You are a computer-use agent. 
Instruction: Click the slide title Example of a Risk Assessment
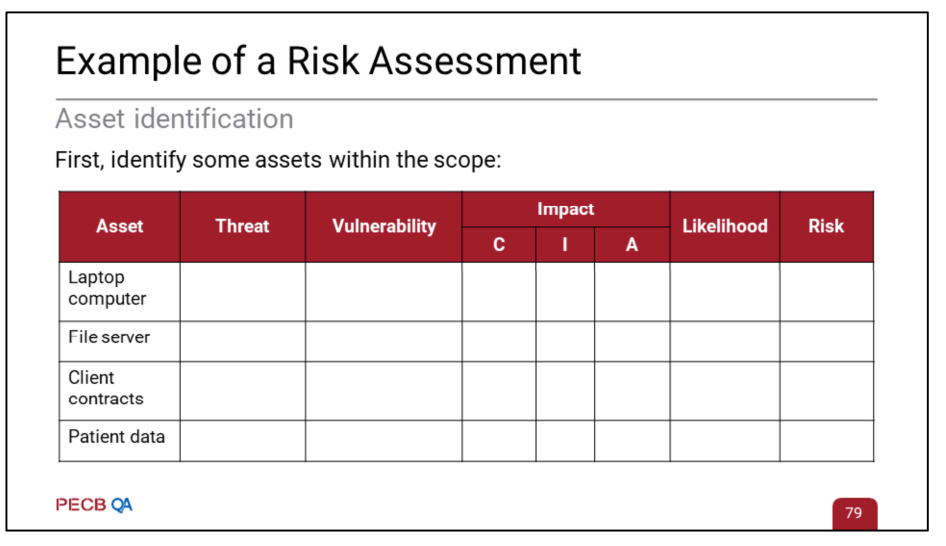(x=318, y=61)
